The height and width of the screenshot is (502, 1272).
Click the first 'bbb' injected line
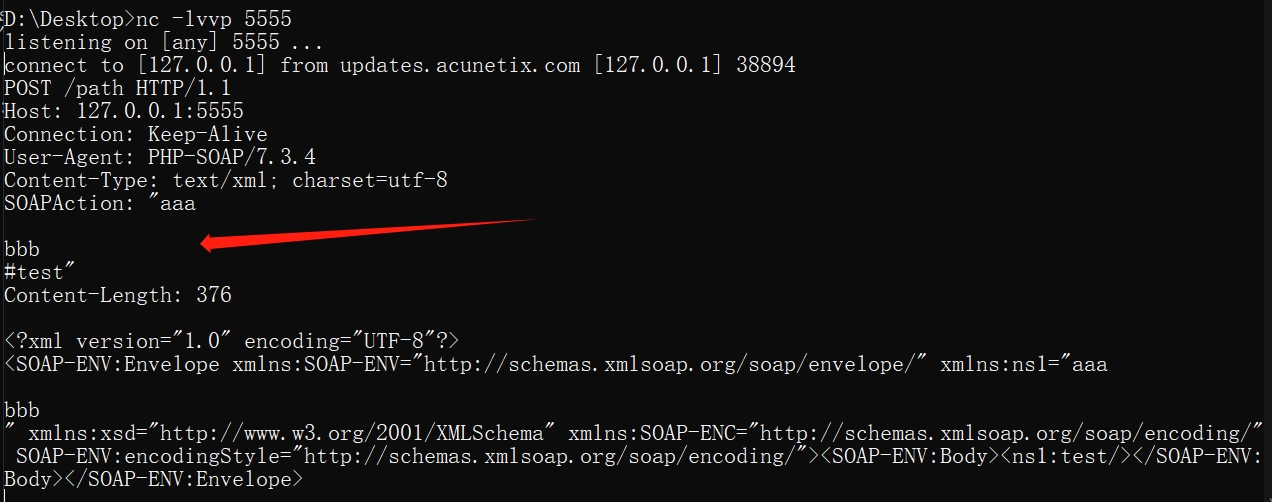(x=22, y=249)
